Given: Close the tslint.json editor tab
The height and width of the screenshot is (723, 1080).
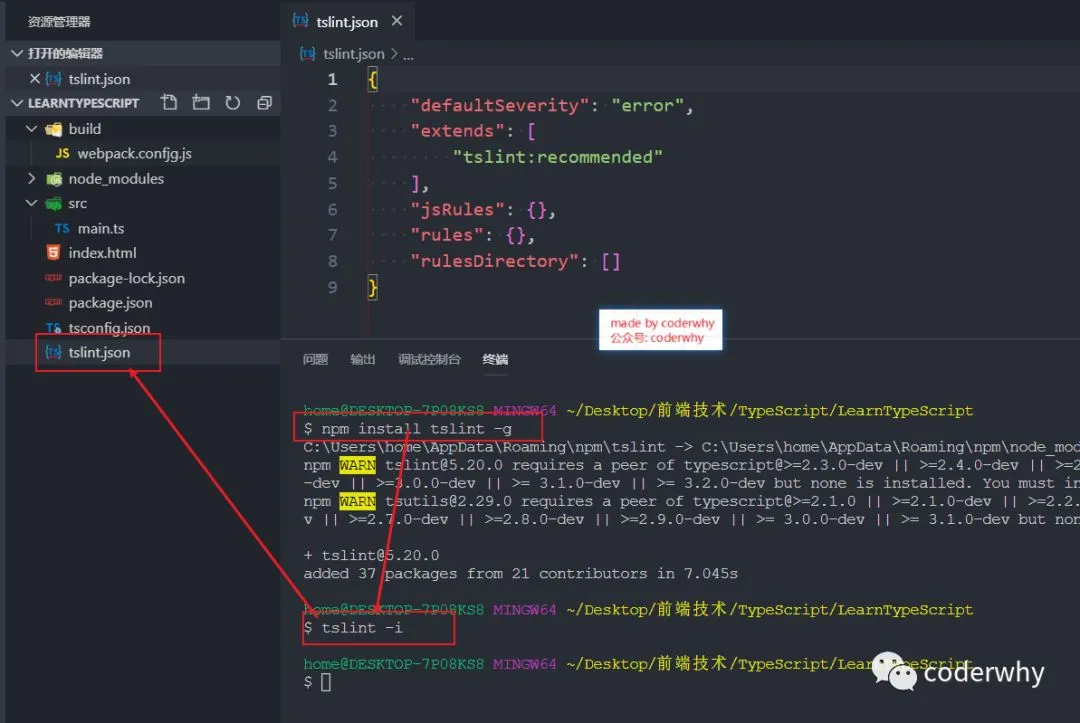Looking at the screenshot, I should click(397, 21).
